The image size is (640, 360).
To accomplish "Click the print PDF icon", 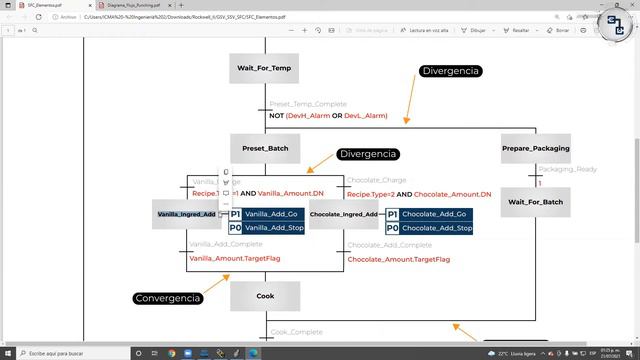I will tap(583, 30).
